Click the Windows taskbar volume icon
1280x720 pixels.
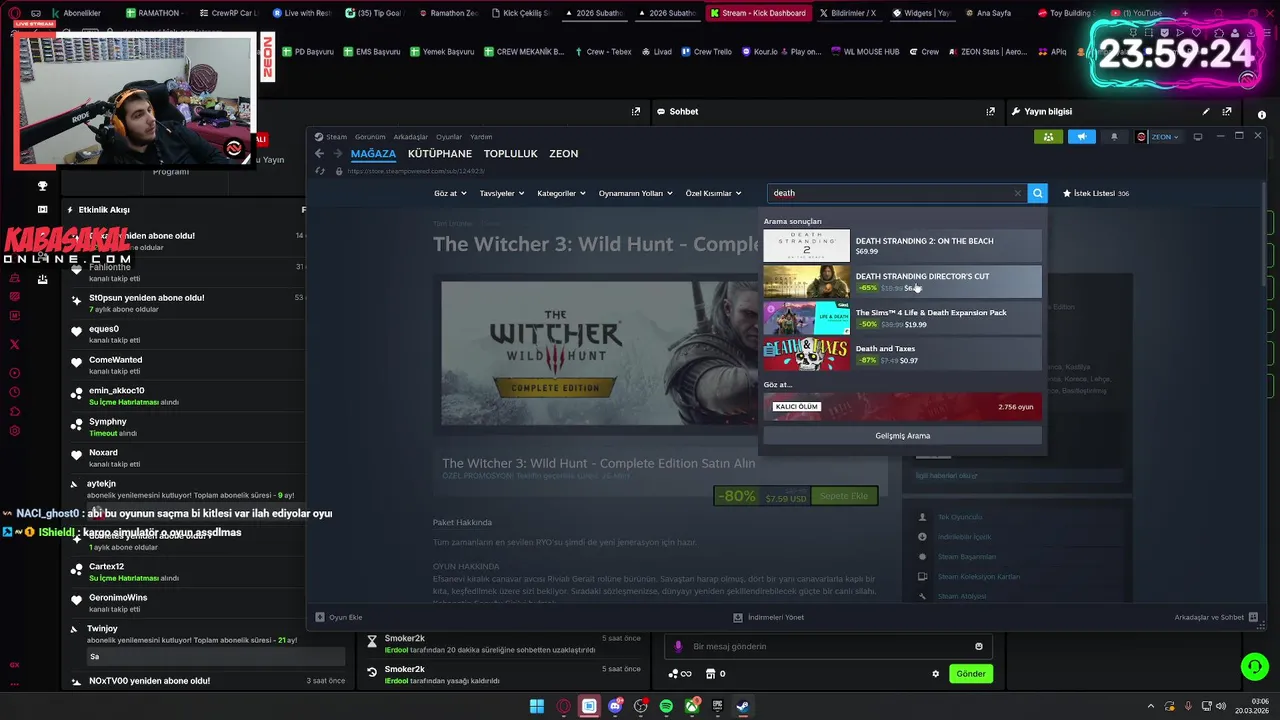1222,706
